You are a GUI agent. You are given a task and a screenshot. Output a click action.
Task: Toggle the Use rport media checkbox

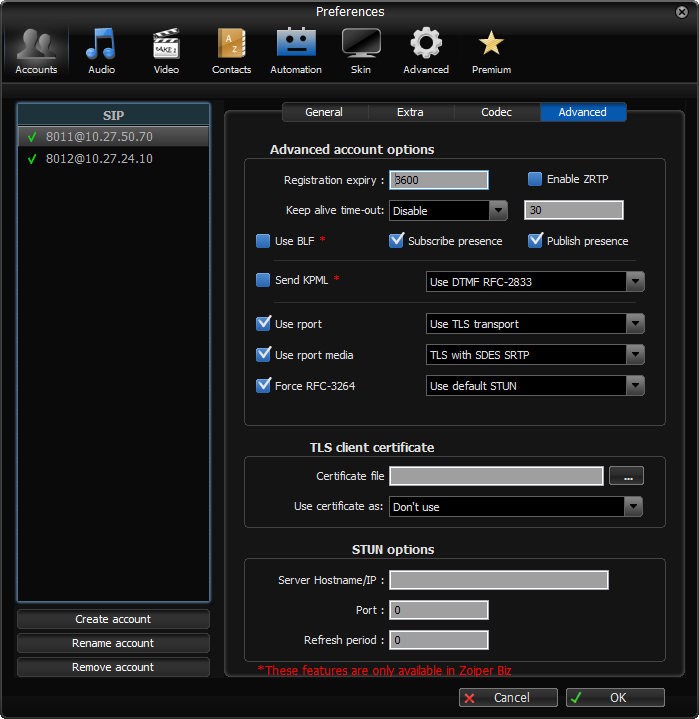coord(264,355)
